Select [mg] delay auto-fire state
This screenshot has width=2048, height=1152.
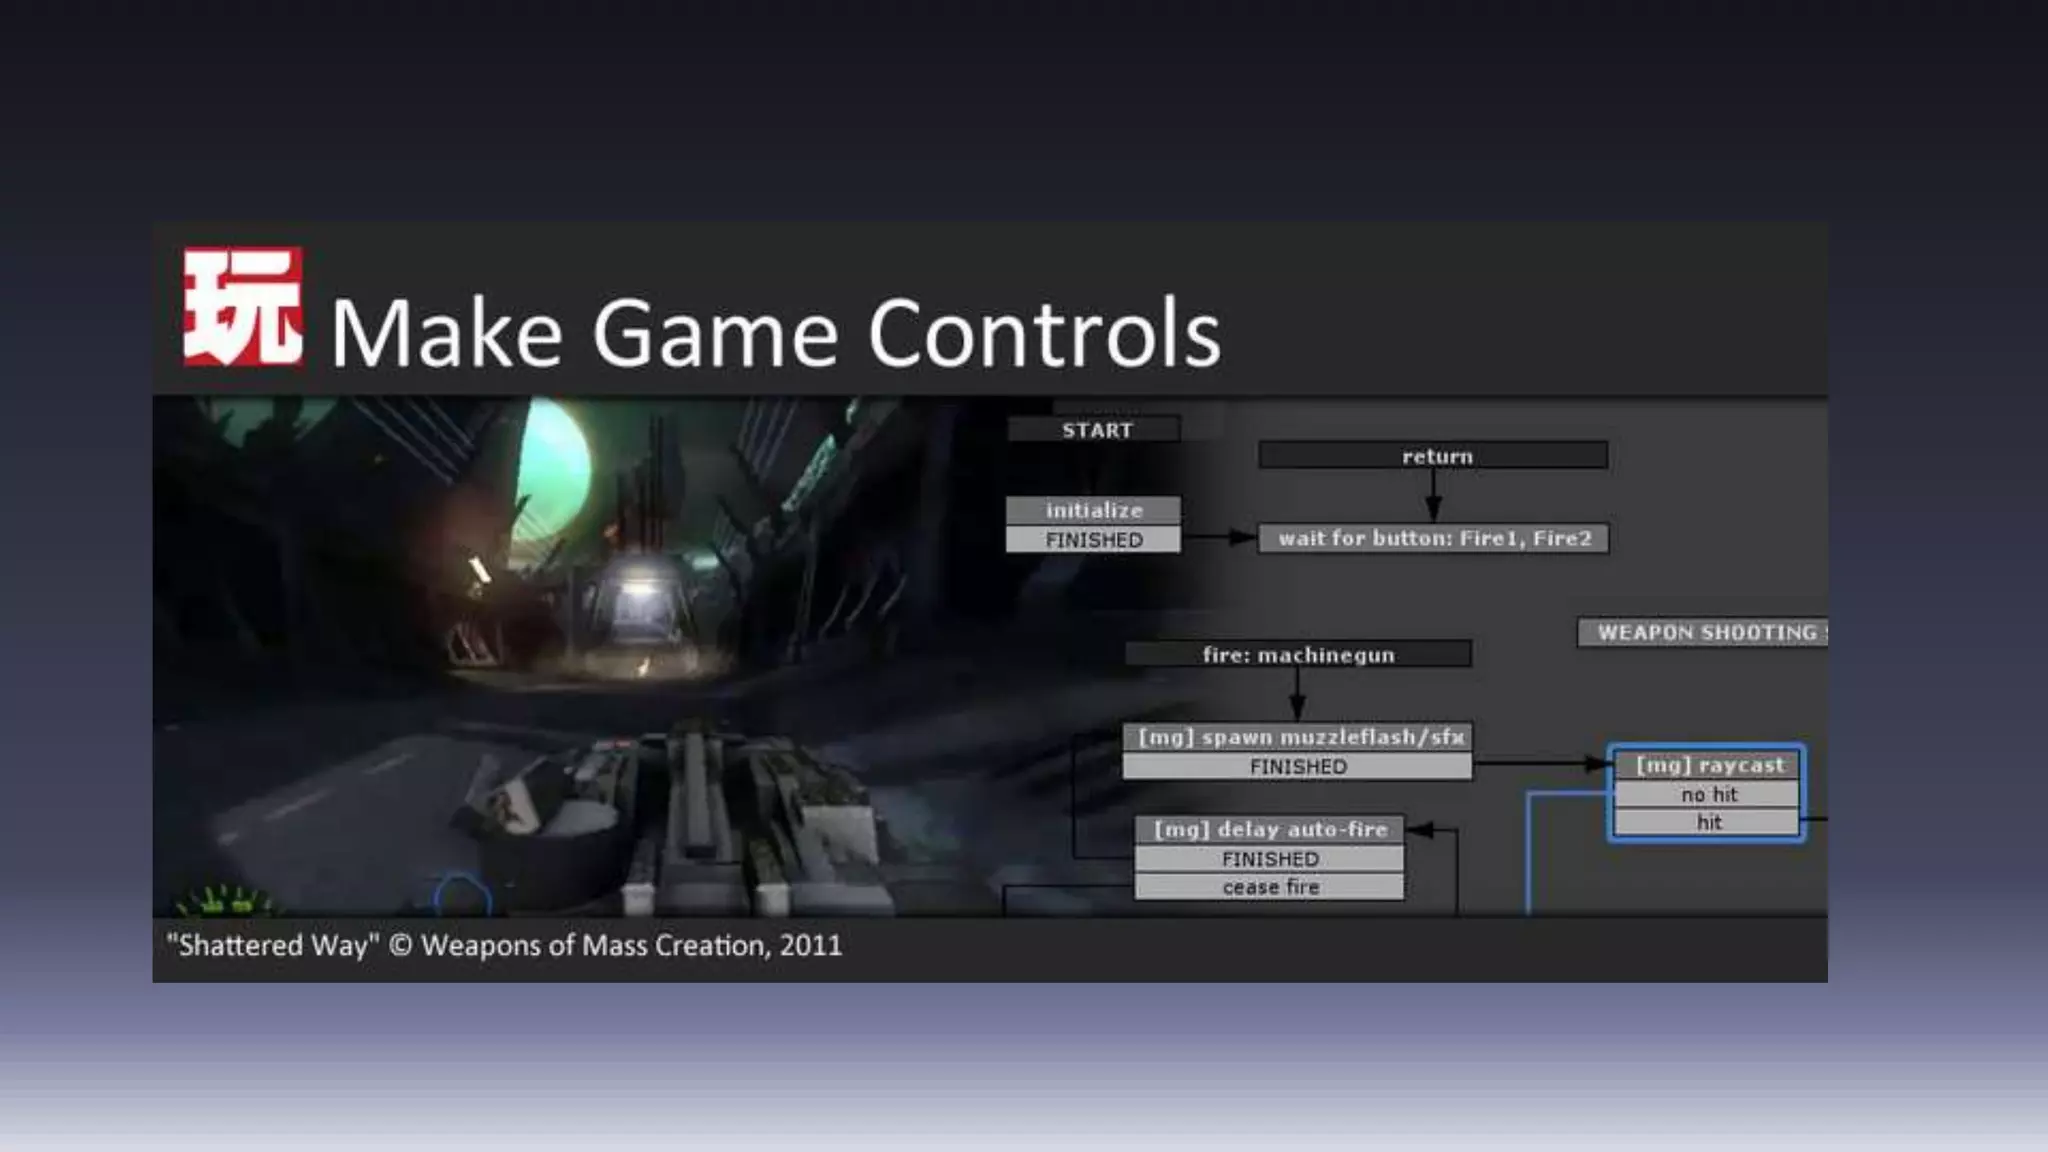tap(1270, 829)
